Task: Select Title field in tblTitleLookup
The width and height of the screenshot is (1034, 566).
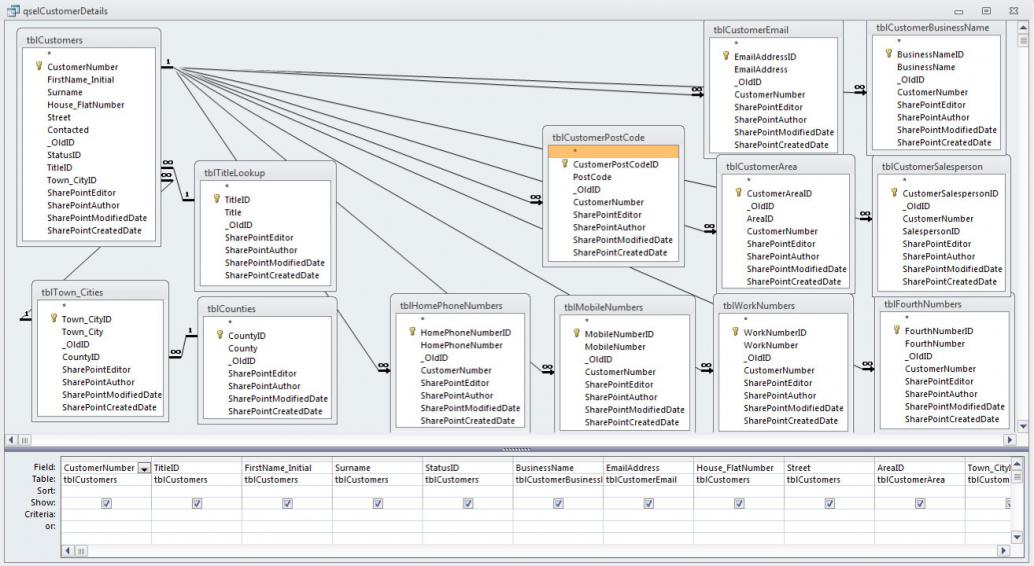Action: pyautogui.click(x=233, y=212)
